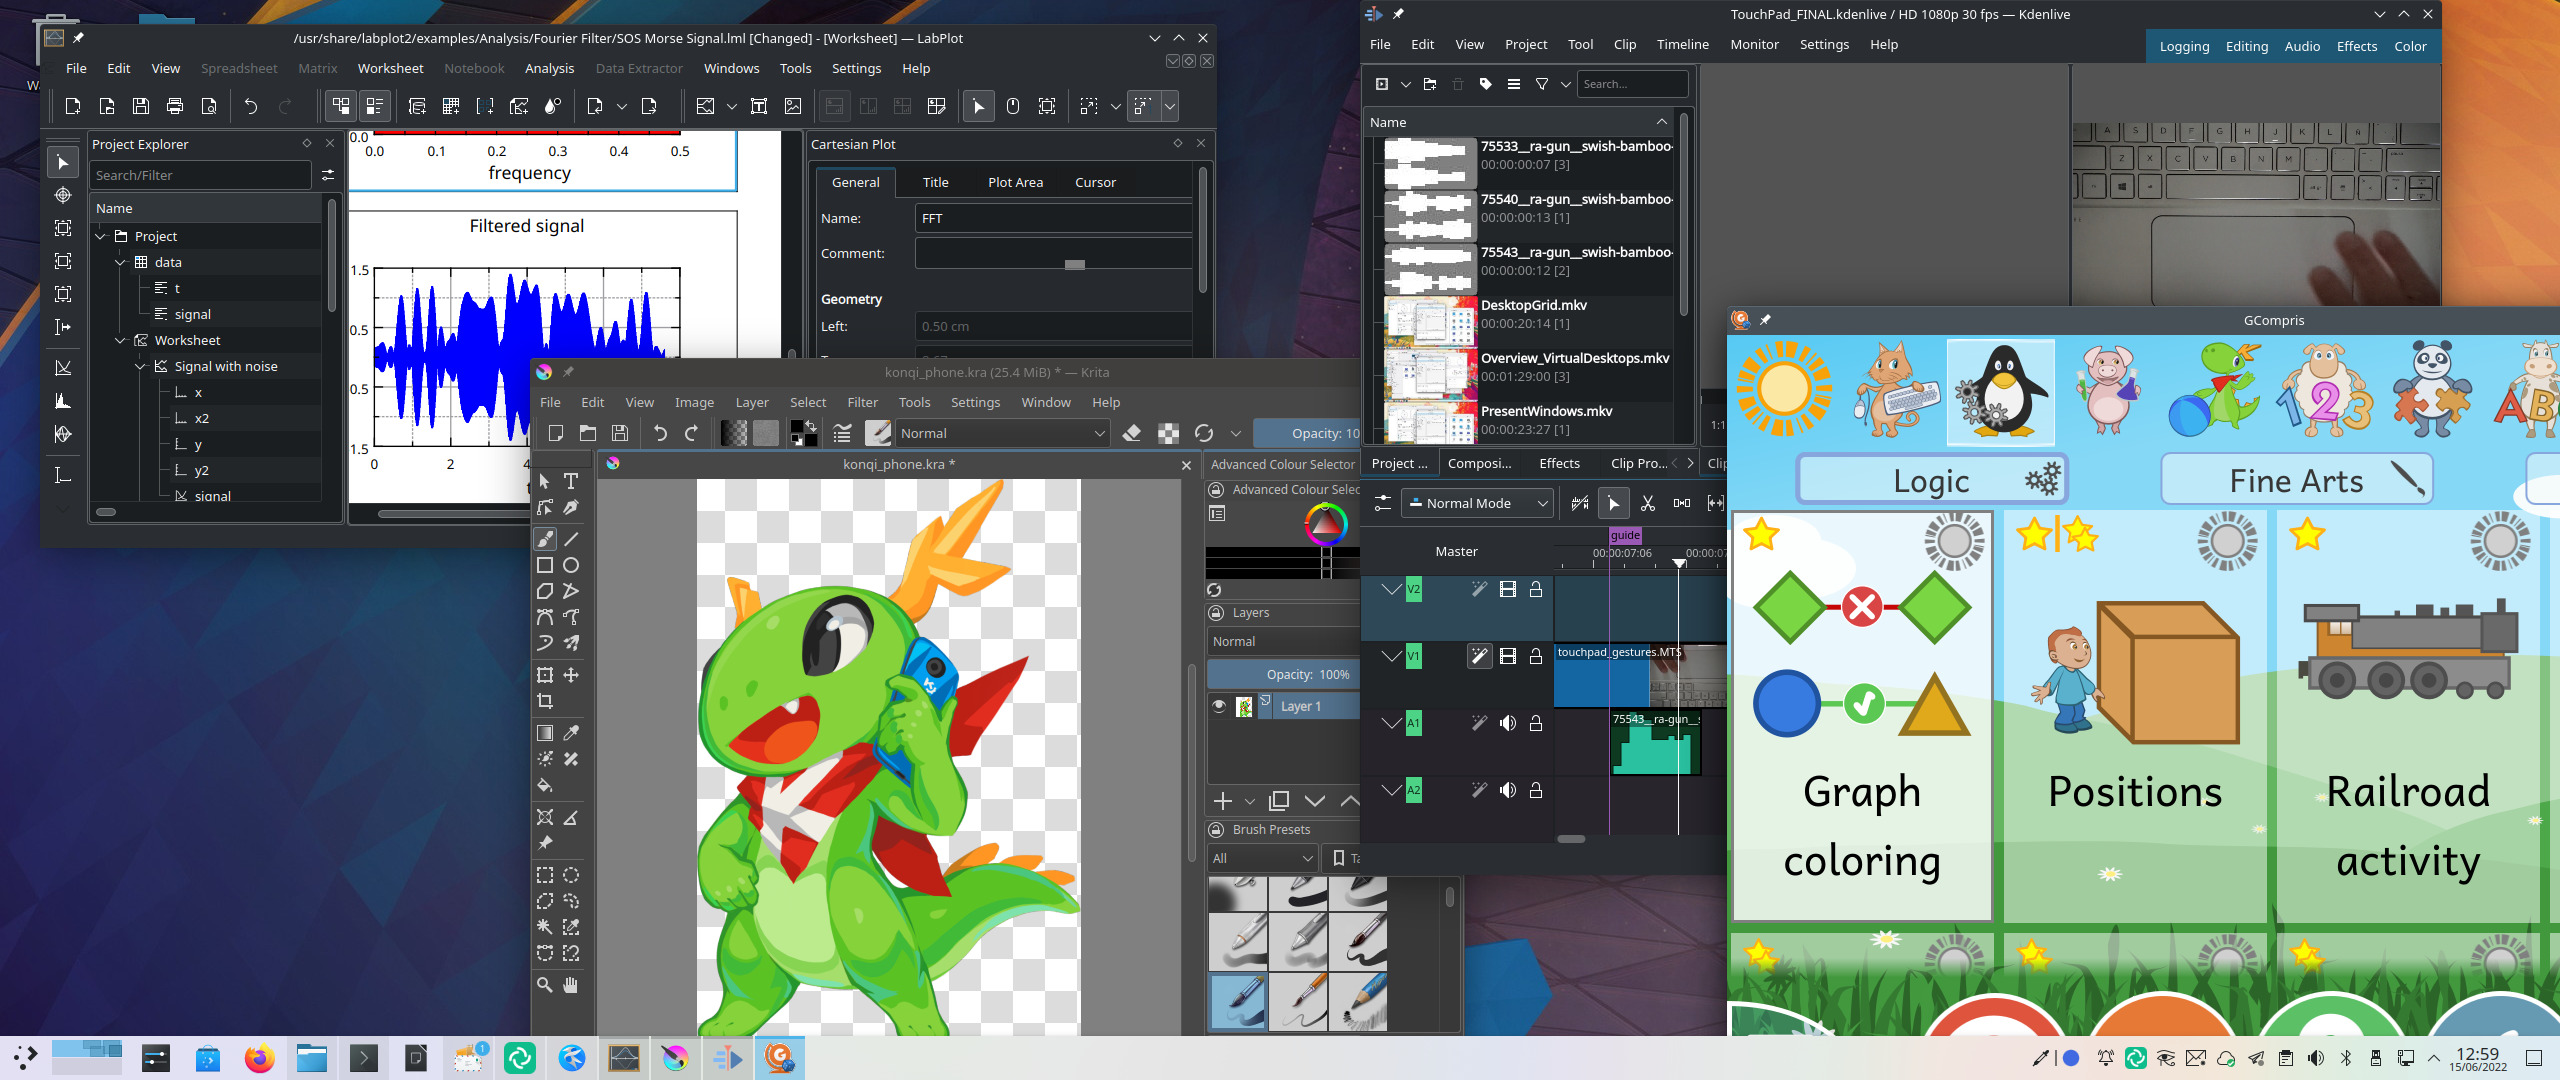Mute Kdenlive audio track A1
This screenshot has width=2560, height=1080.
1508,723
